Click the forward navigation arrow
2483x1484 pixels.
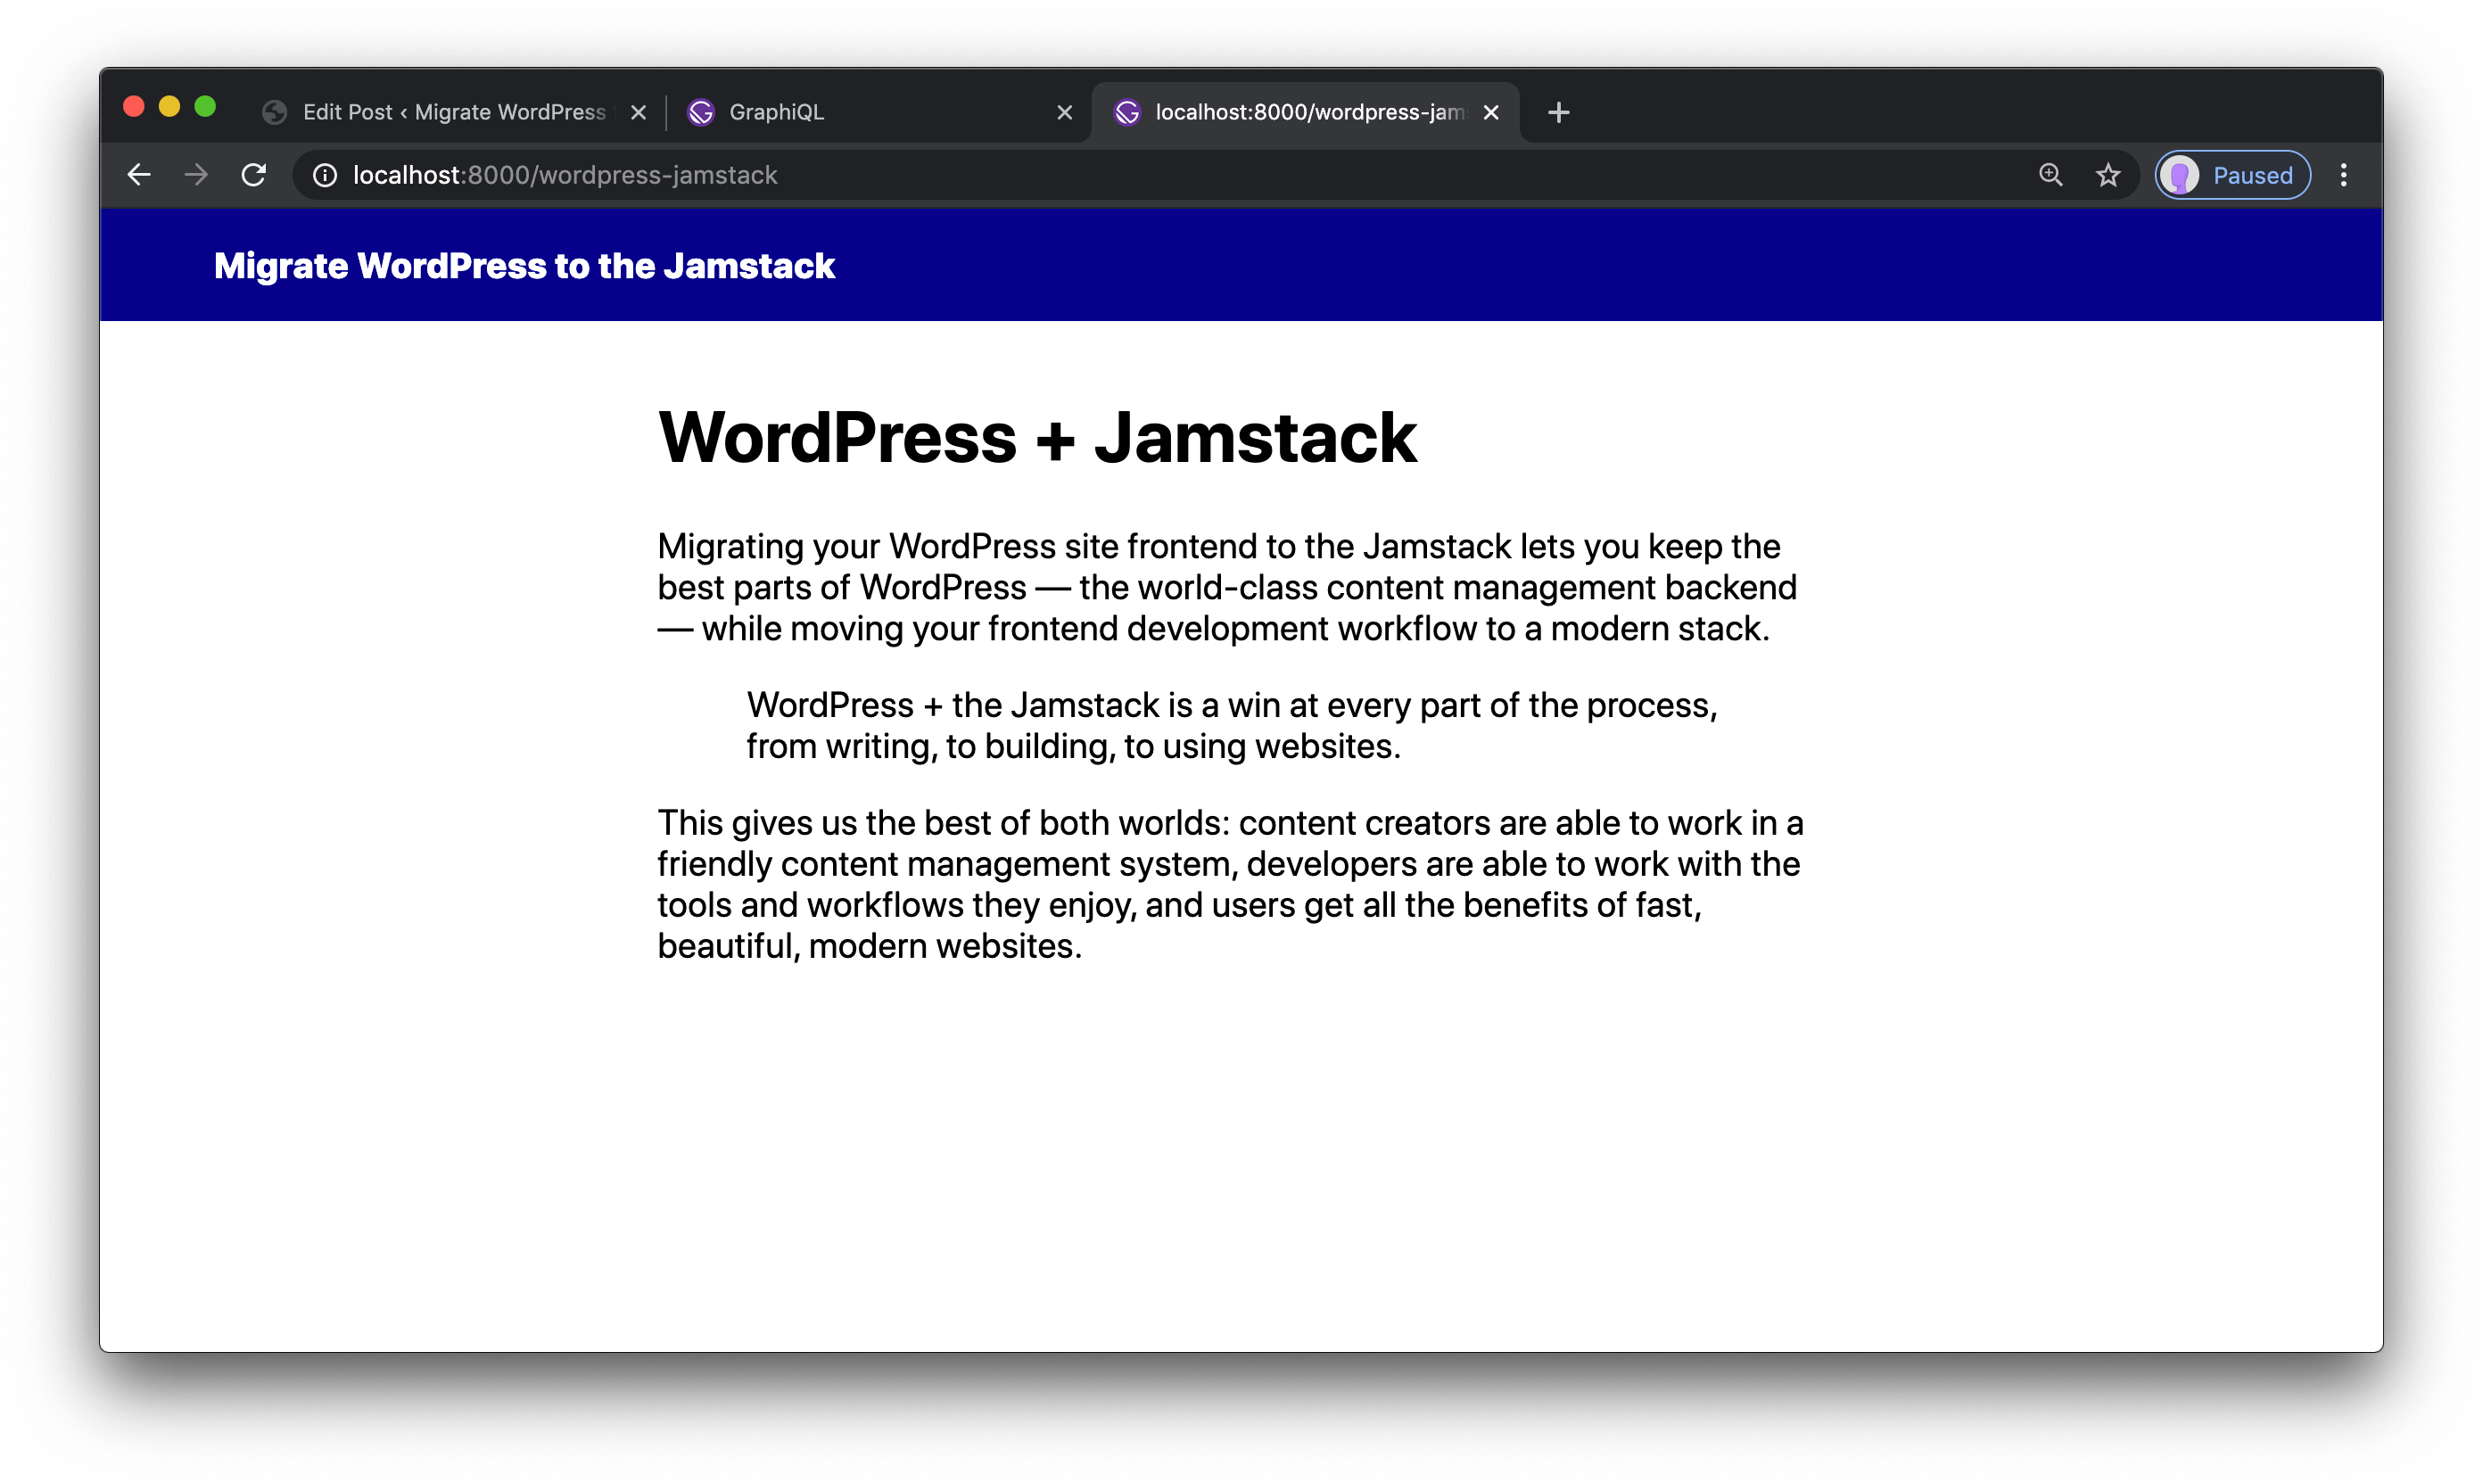click(197, 174)
